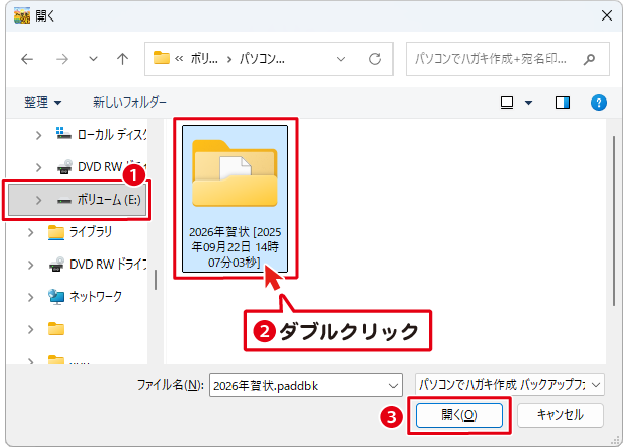The width and height of the screenshot is (623, 447).
Task: Click the search box in dialog
Action: pos(505,58)
